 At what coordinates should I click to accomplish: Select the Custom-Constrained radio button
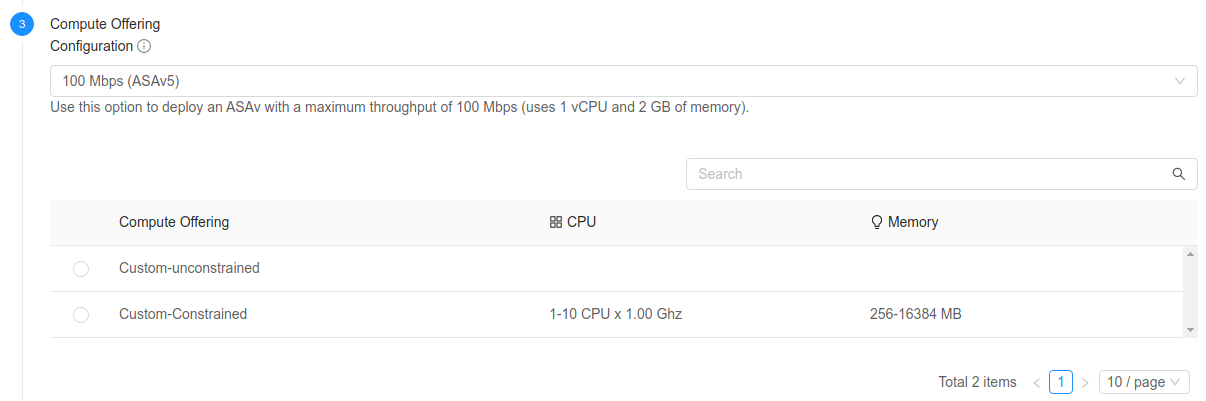click(81, 315)
